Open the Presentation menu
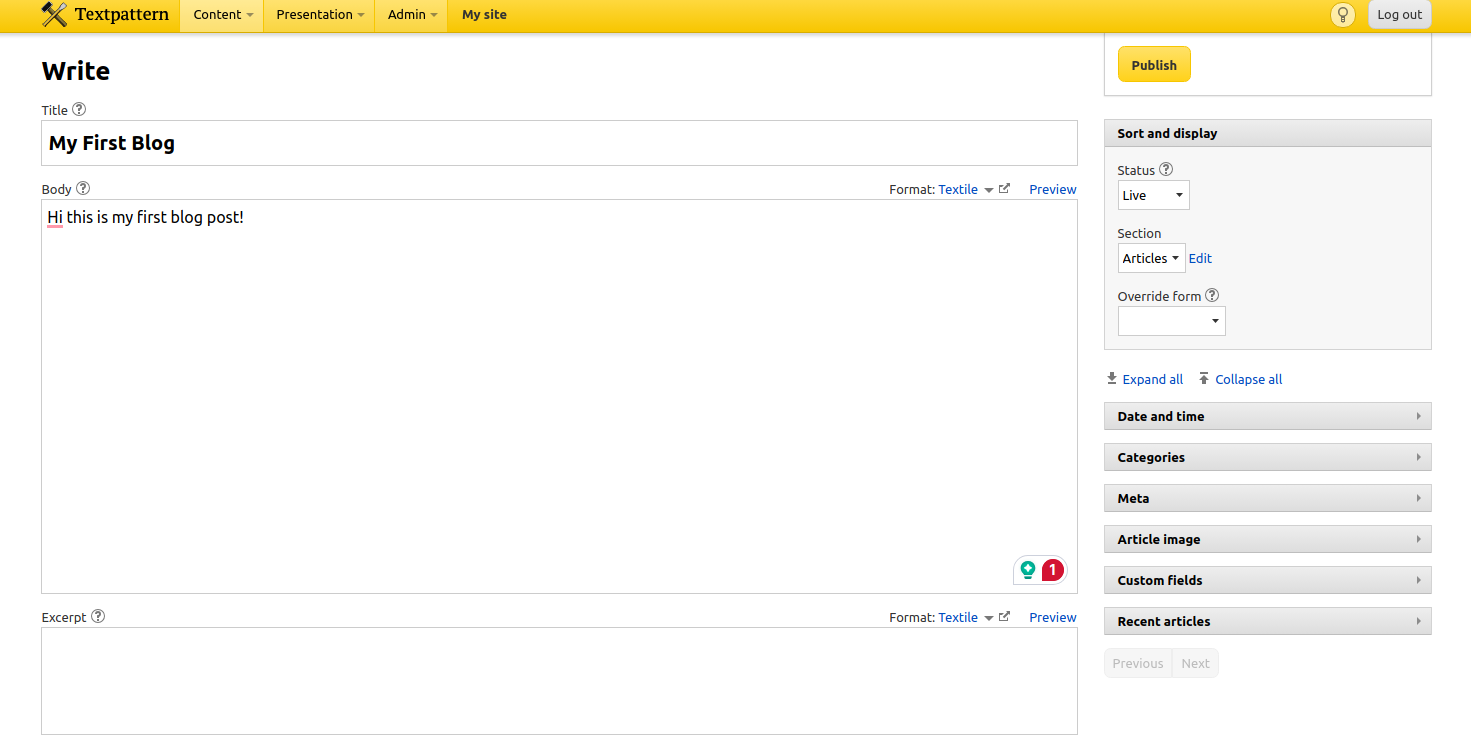 319,15
